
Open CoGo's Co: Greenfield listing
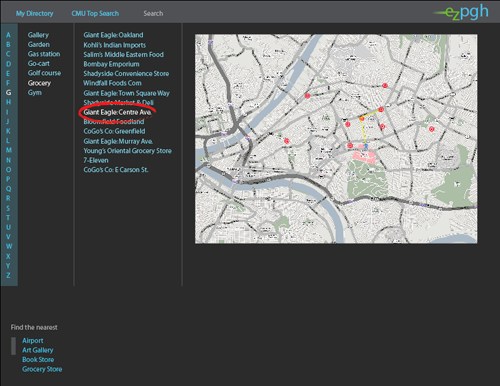click(114, 131)
